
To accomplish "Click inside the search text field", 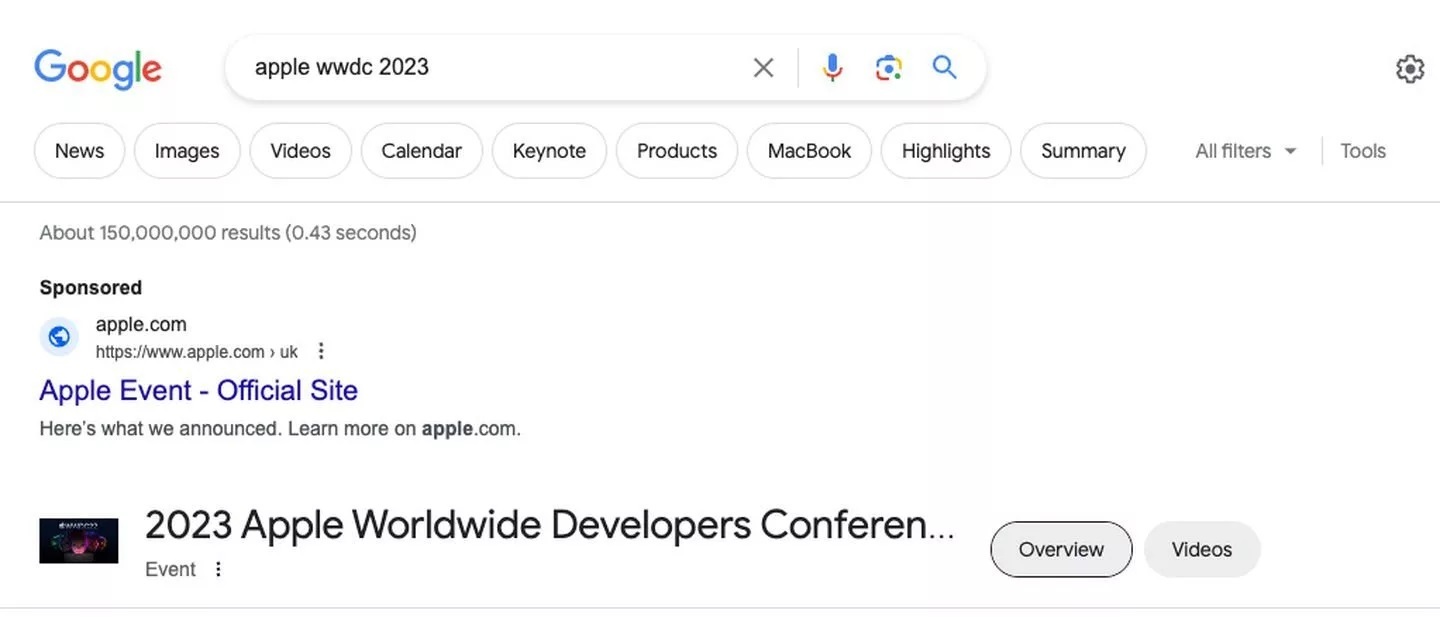I will (x=490, y=68).
